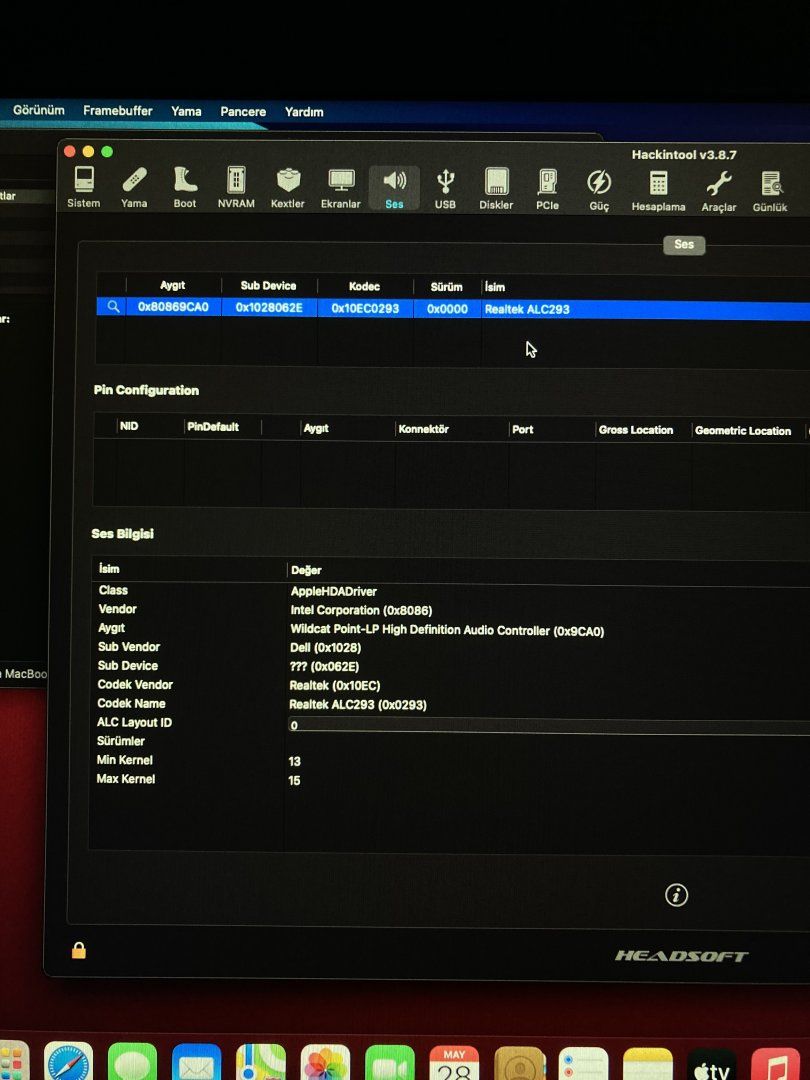Open the Yama patch section

click(x=134, y=187)
